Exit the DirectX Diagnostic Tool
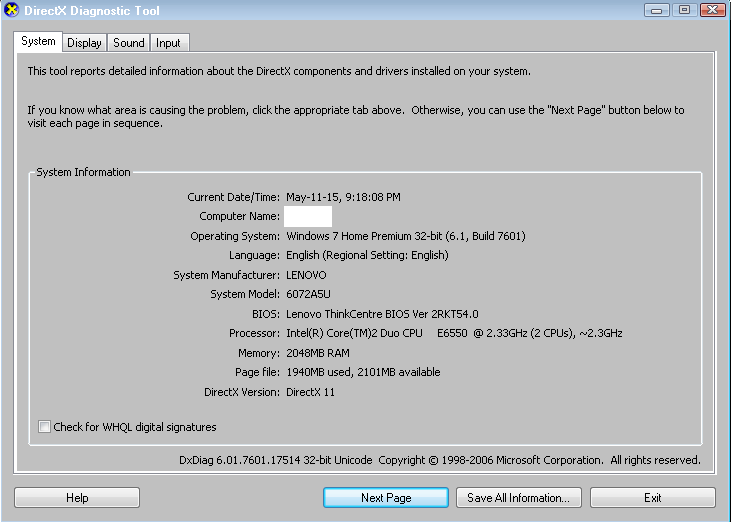This screenshot has height=522, width=731. click(x=653, y=498)
